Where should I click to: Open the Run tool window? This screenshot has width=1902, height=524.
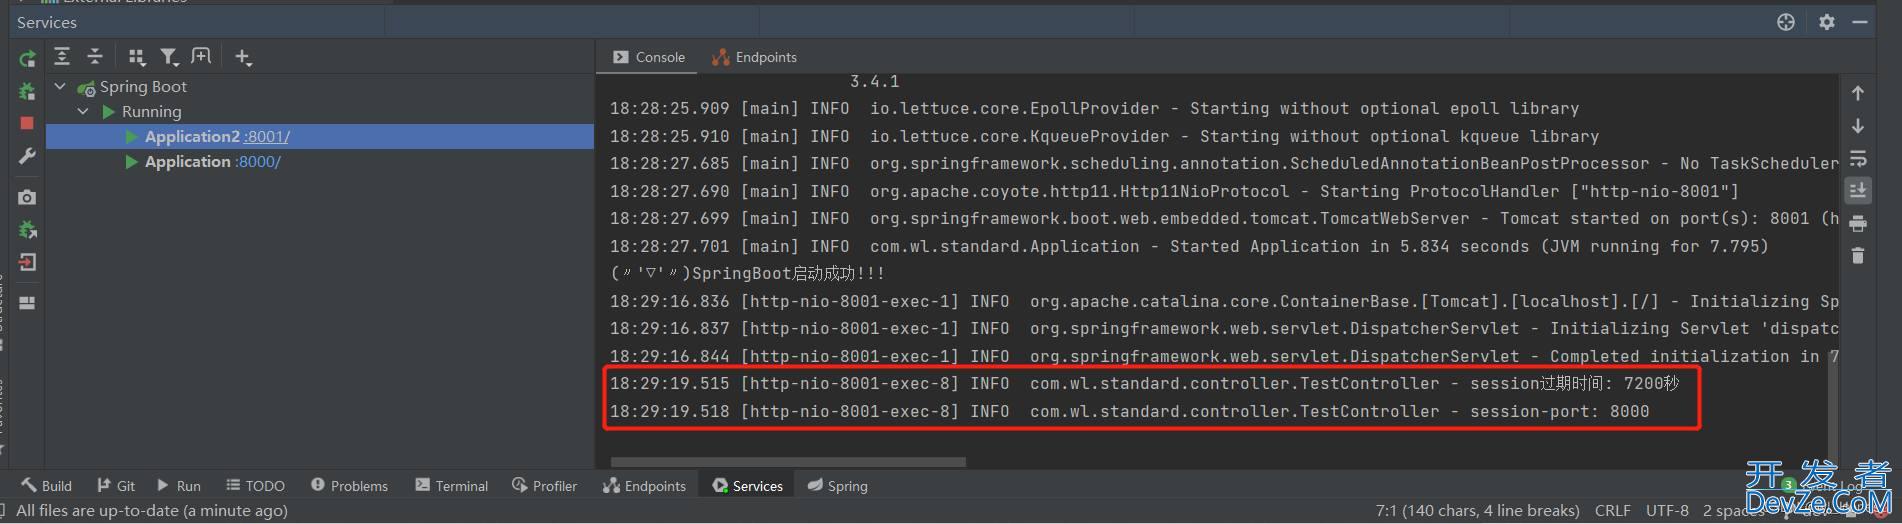pyautogui.click(x=179, y=486)
